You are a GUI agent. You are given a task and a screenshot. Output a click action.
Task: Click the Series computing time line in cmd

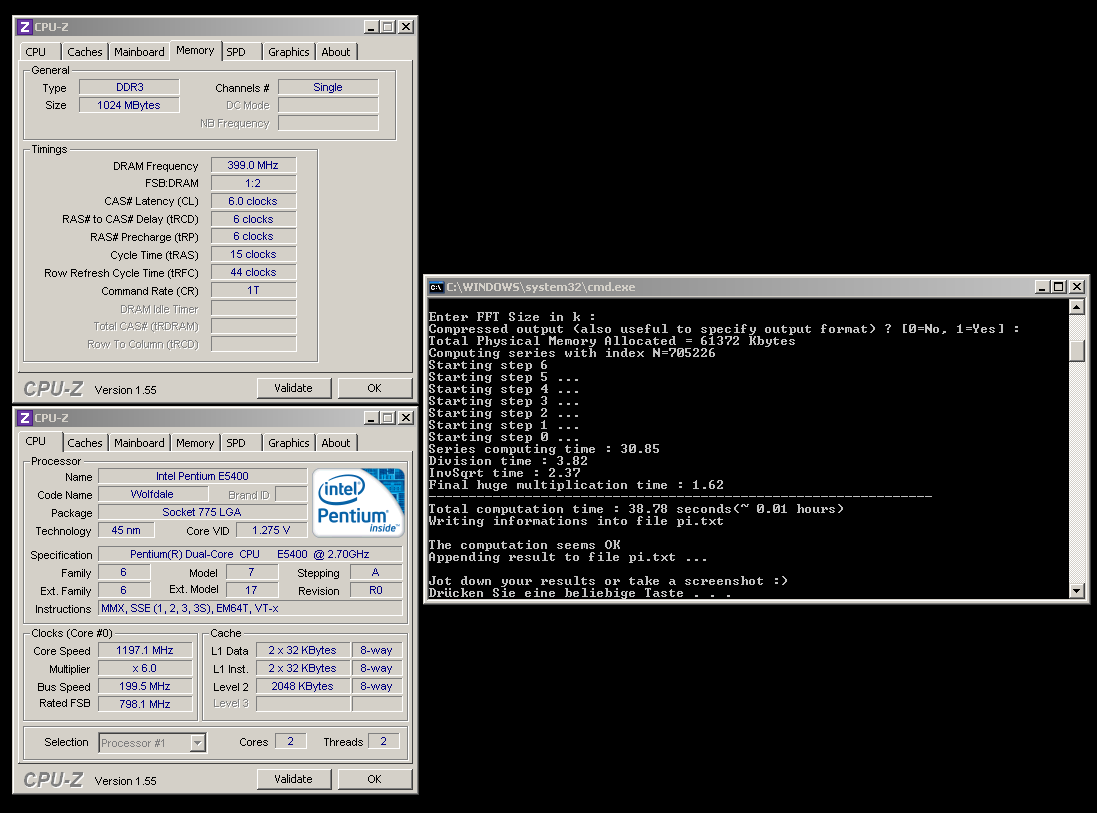pos(544,449)
